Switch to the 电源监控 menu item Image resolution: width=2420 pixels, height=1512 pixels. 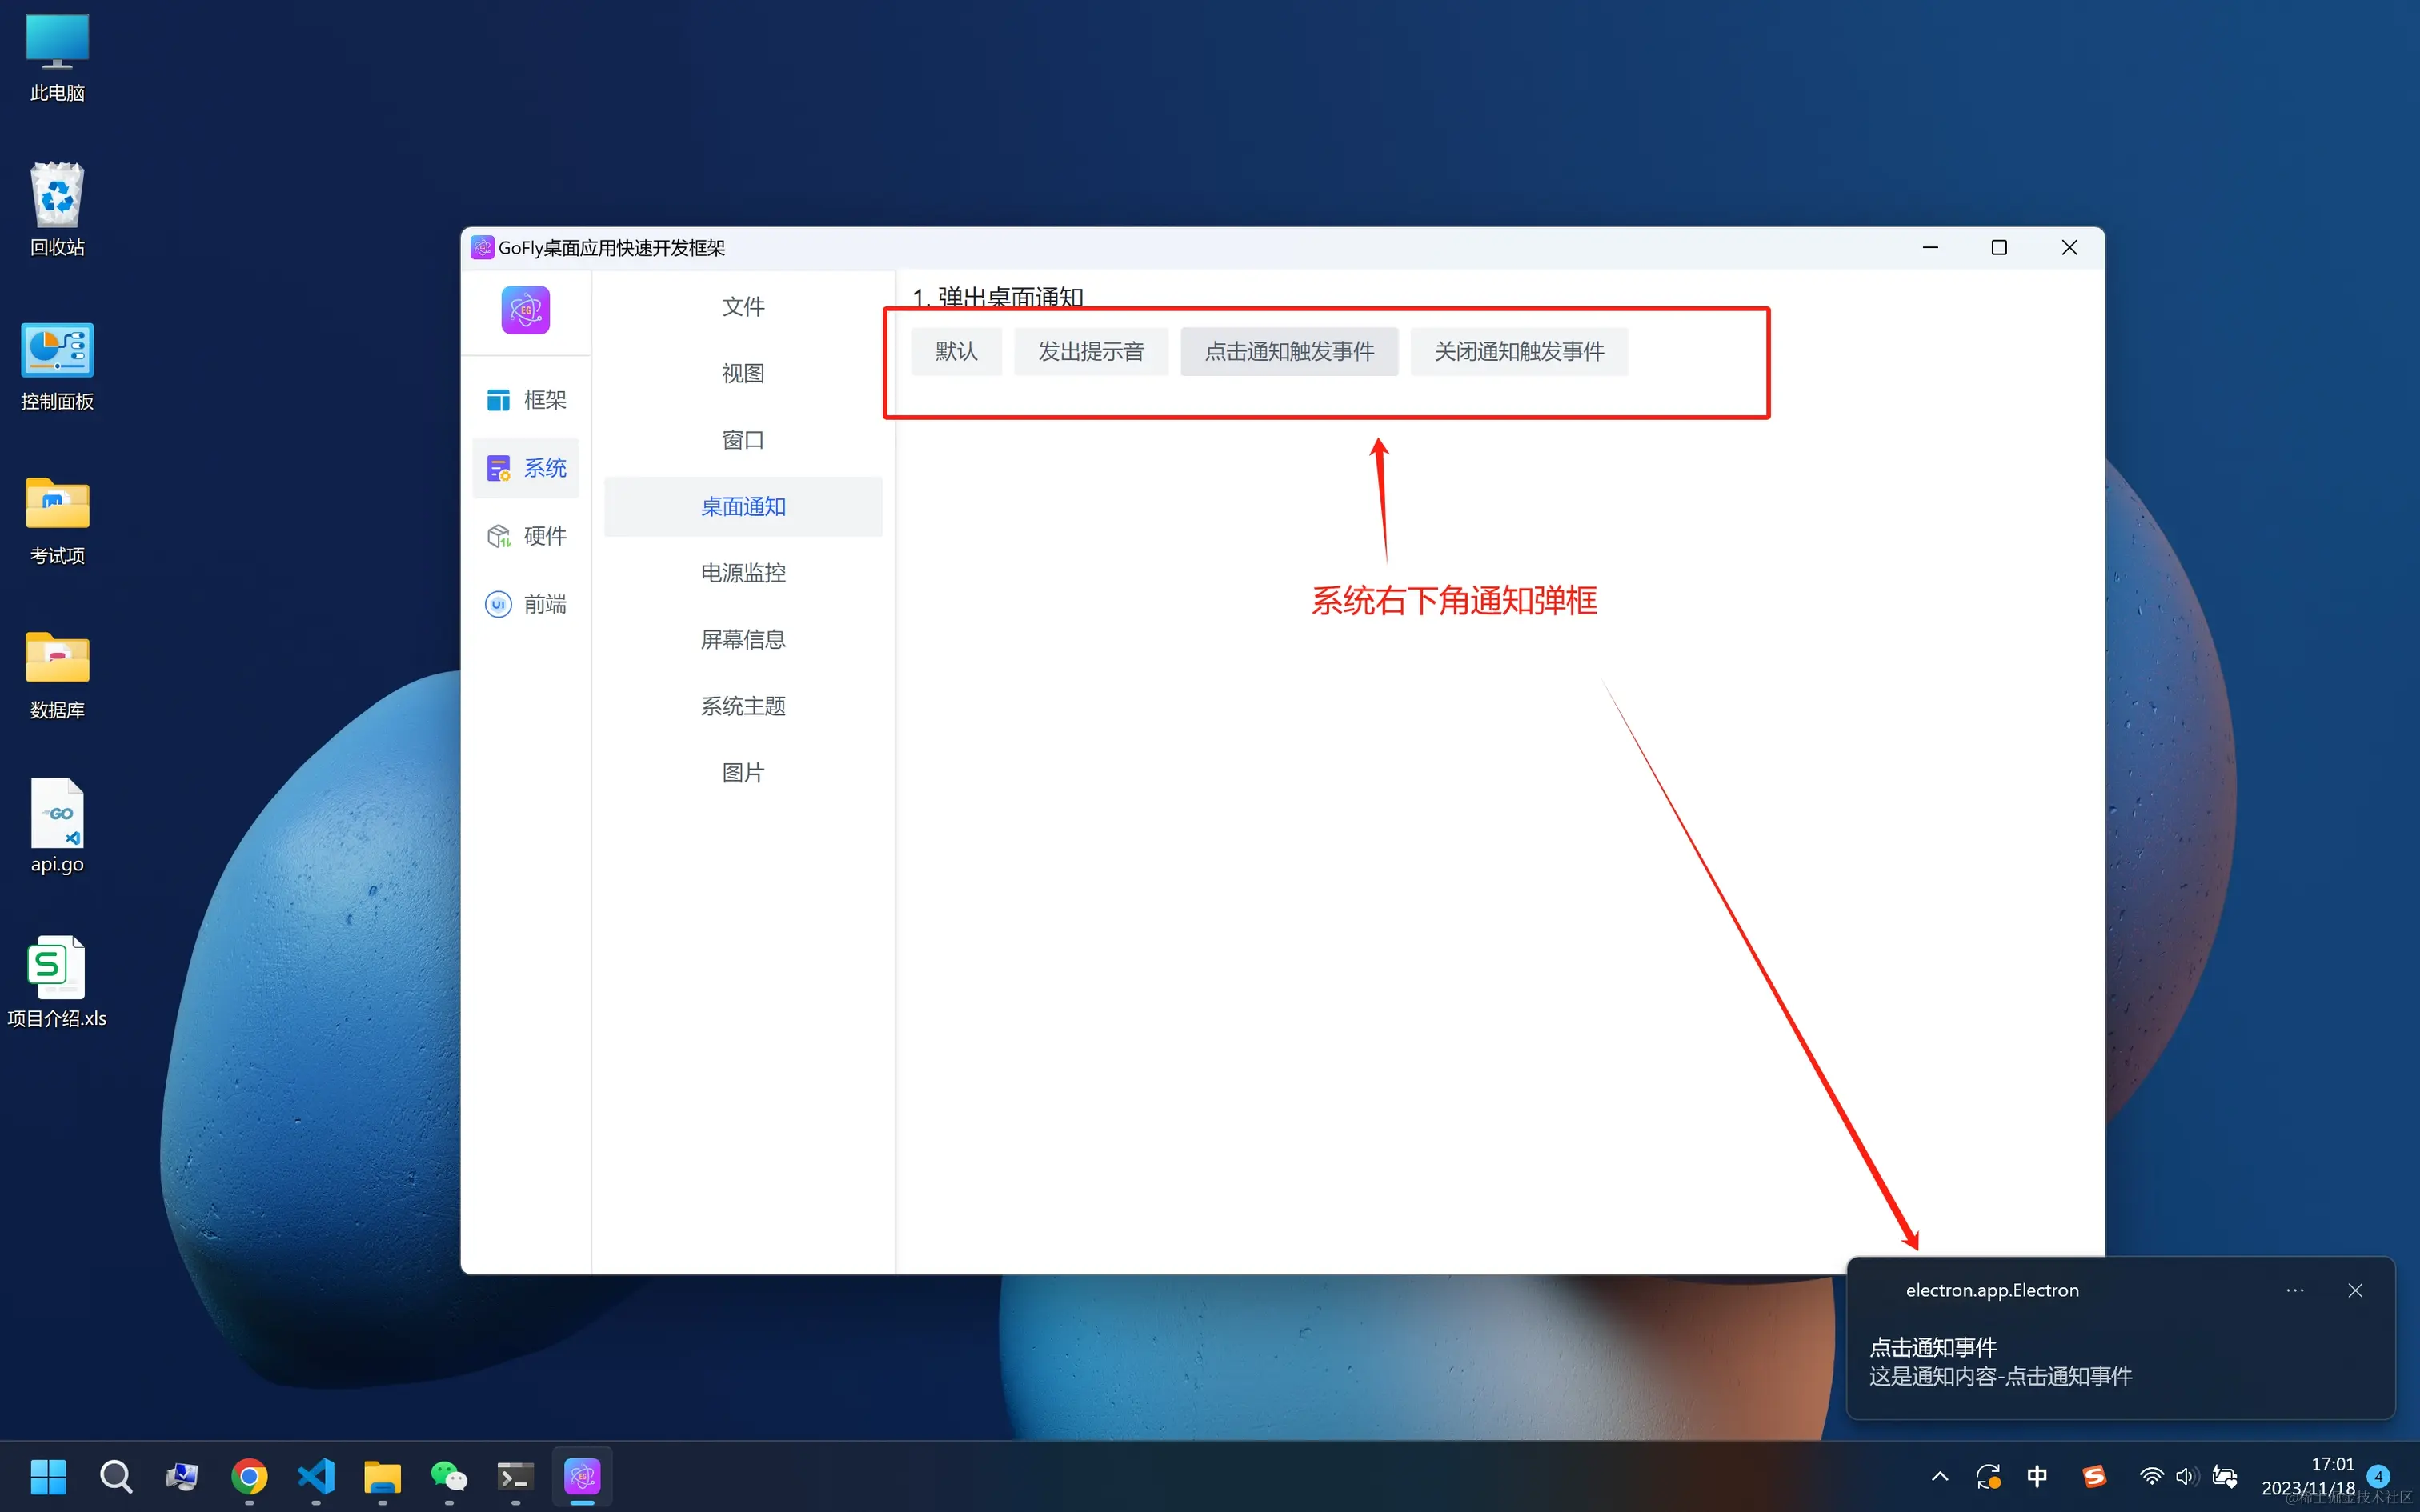click(743, 573)
